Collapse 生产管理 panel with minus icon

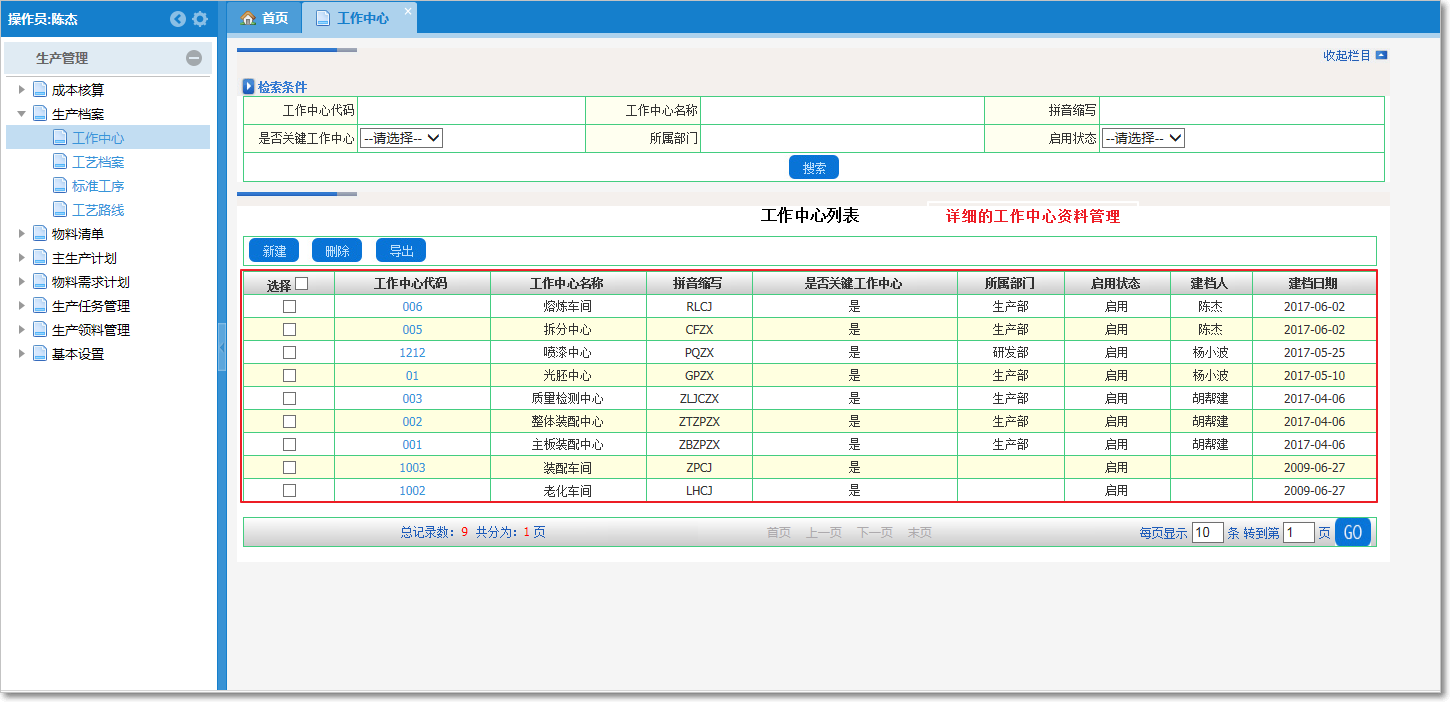pos(194,59)
